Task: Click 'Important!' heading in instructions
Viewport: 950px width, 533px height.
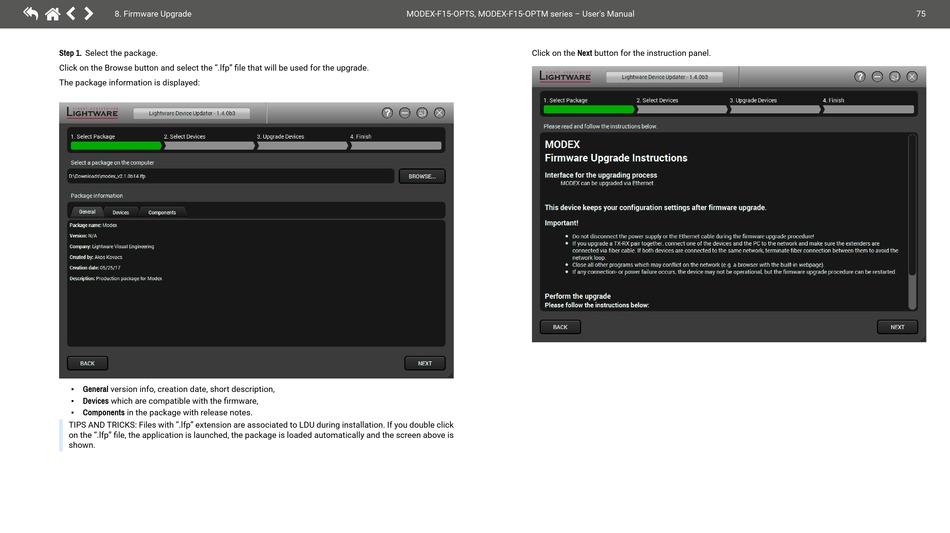Action: pos(561,223)
